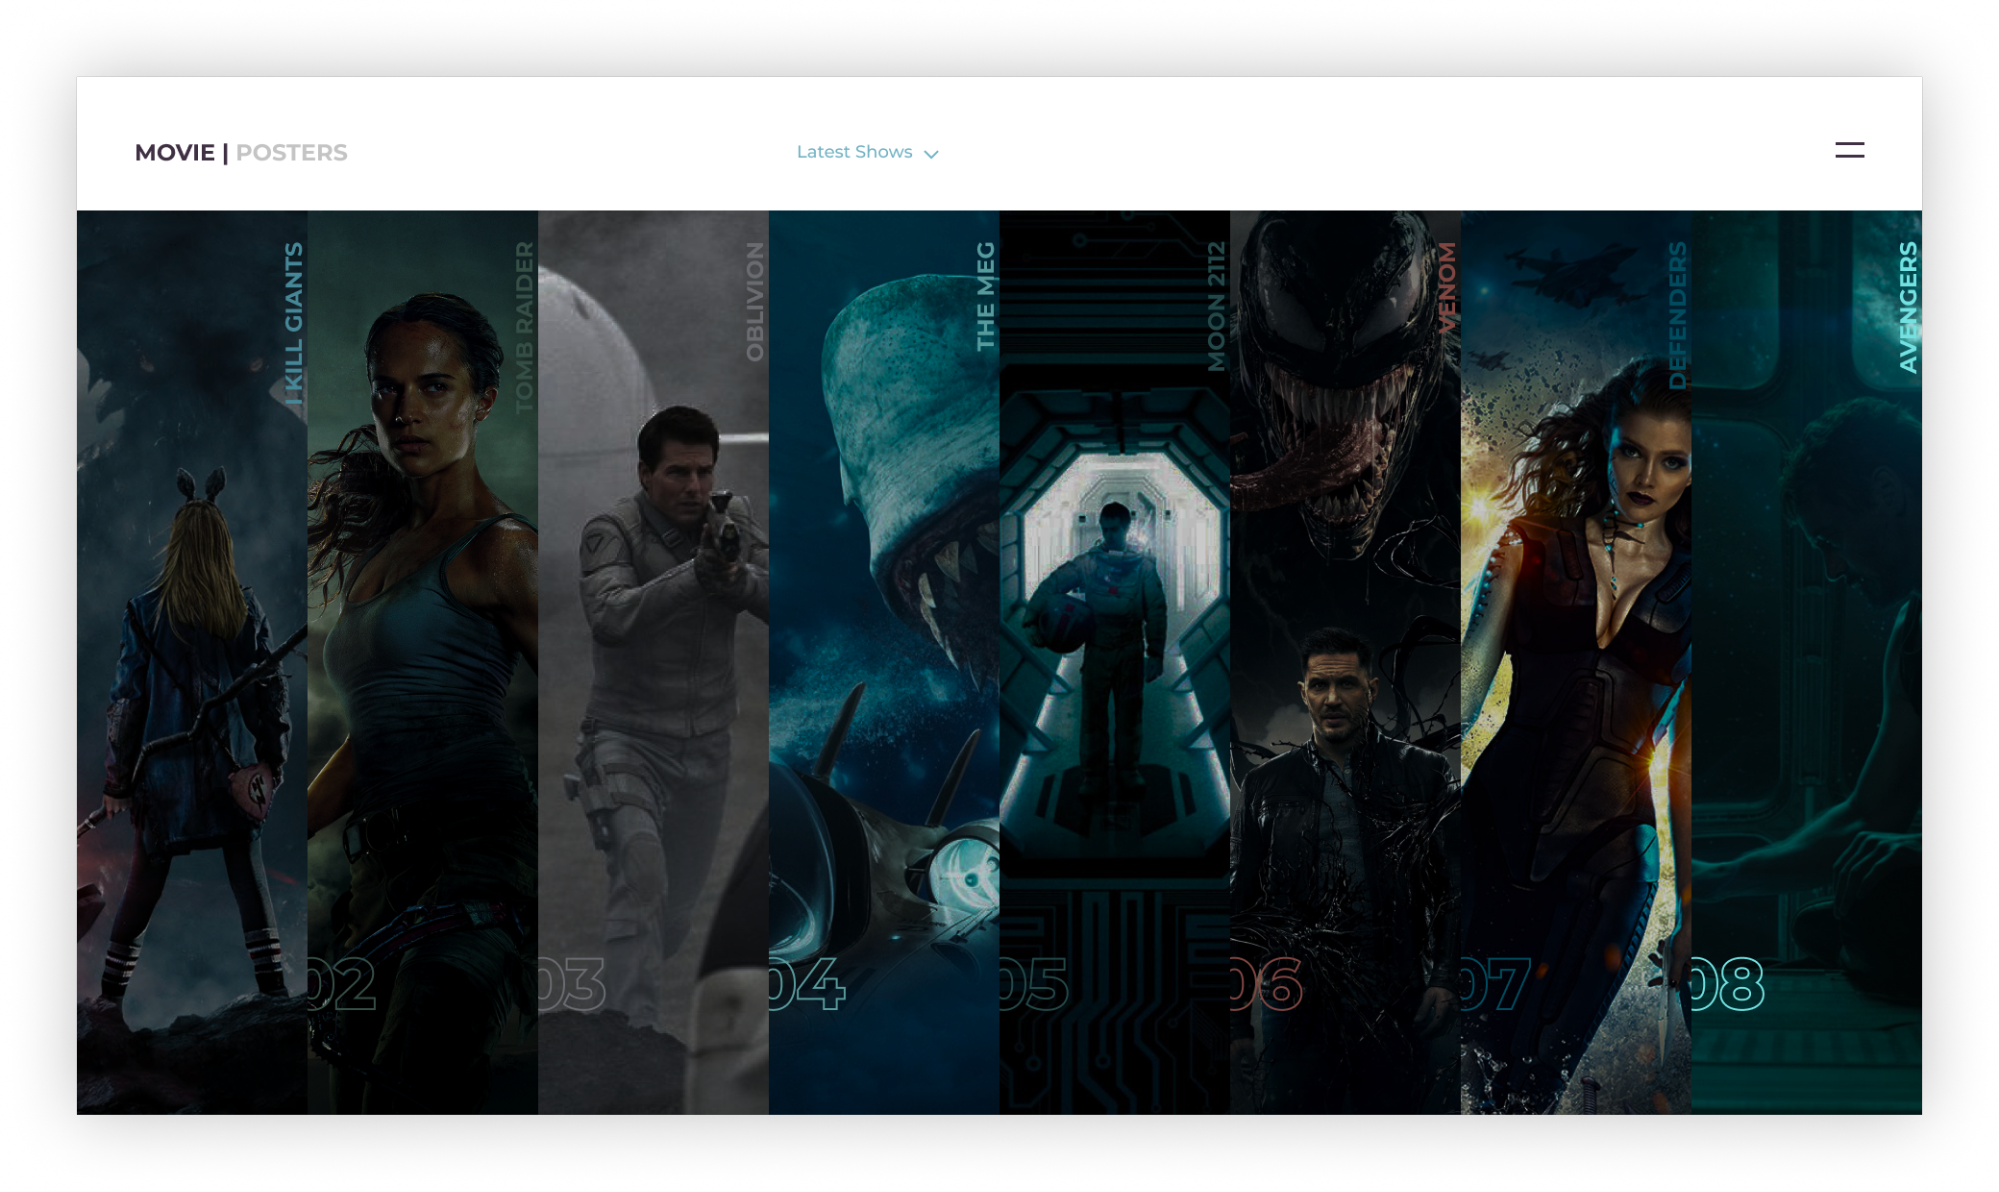1999x1192 pixels.
Task: Click the AVENGERS vertical title
Action: click(x=1908, y=307)
